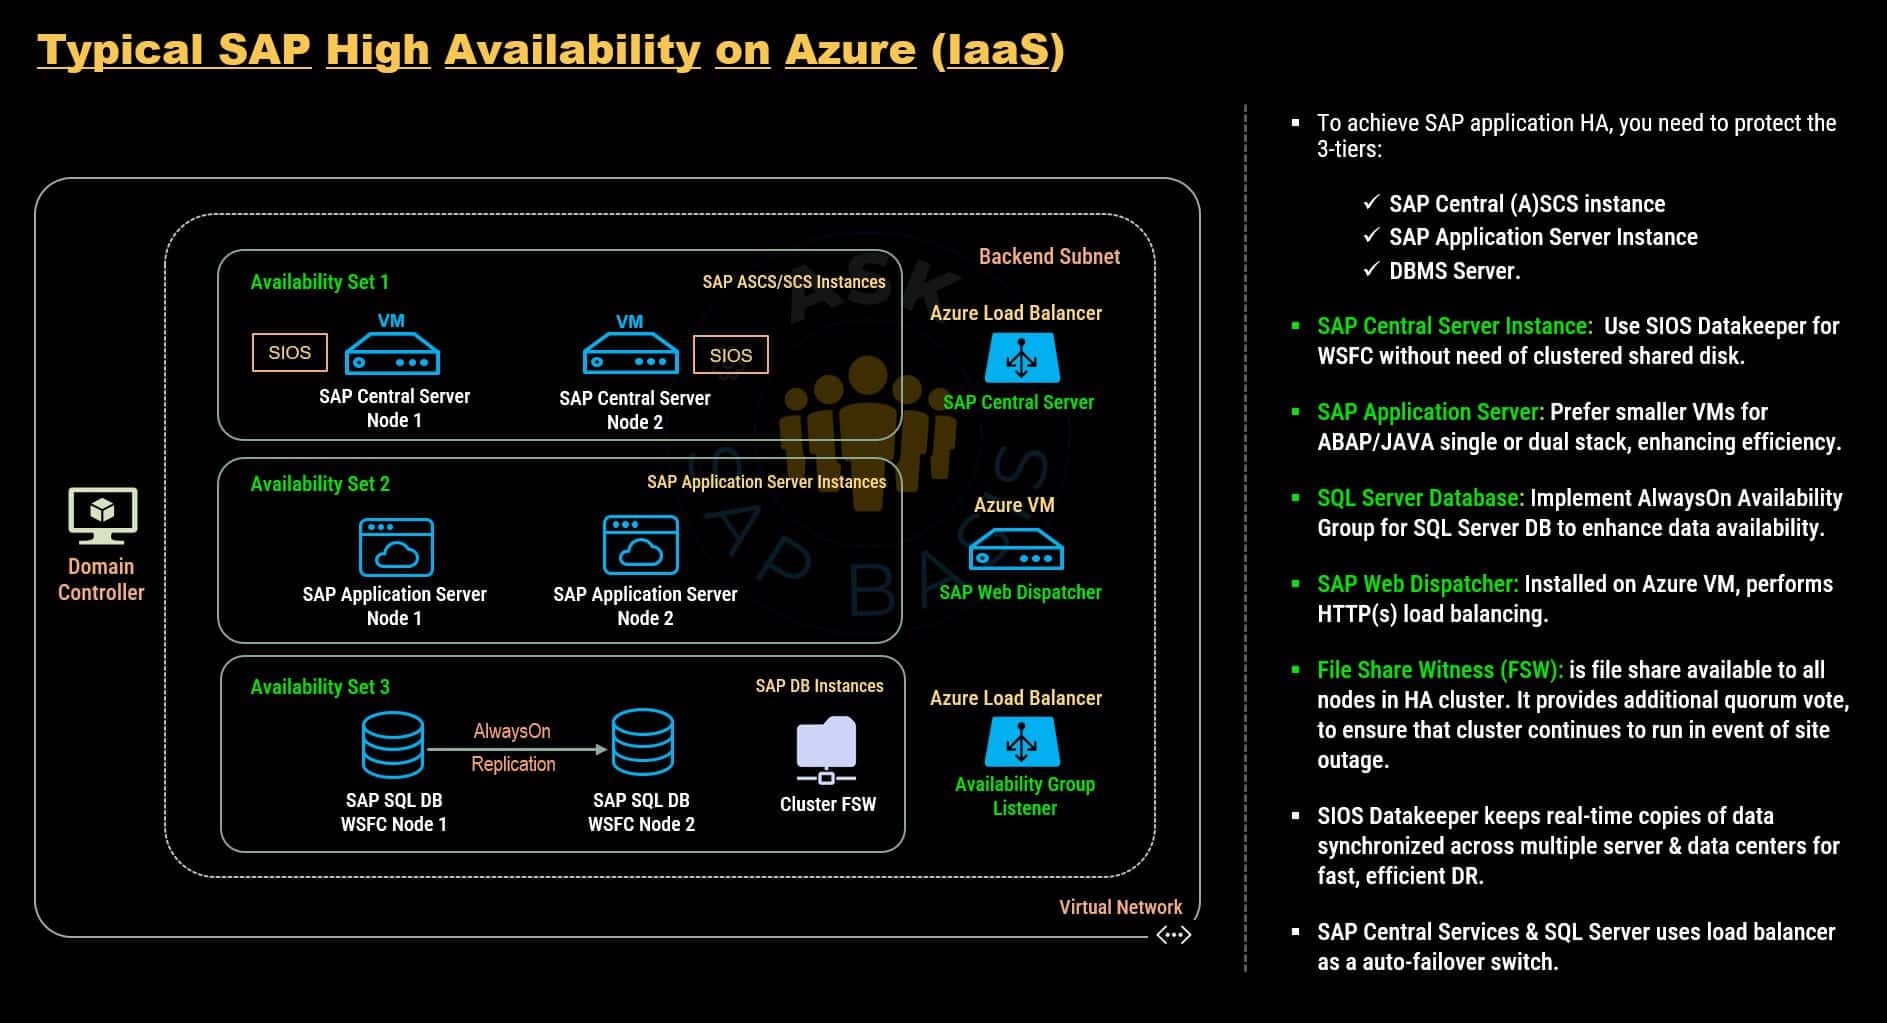Image resolution: width=1887 pixels, height=1023 pixels.
Task: Click the SAP SQL DB WSFC Node 2 database icon
Action: [642, 742]
